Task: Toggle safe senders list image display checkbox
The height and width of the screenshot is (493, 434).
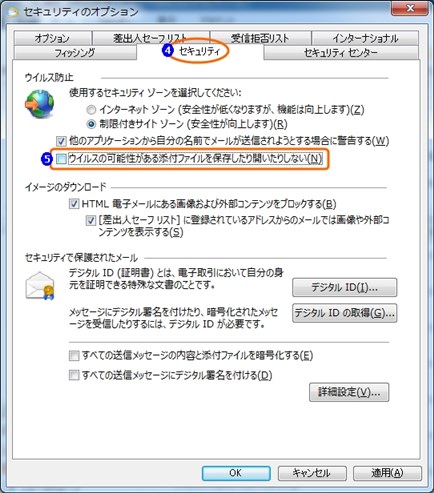Action: point(91,220)
